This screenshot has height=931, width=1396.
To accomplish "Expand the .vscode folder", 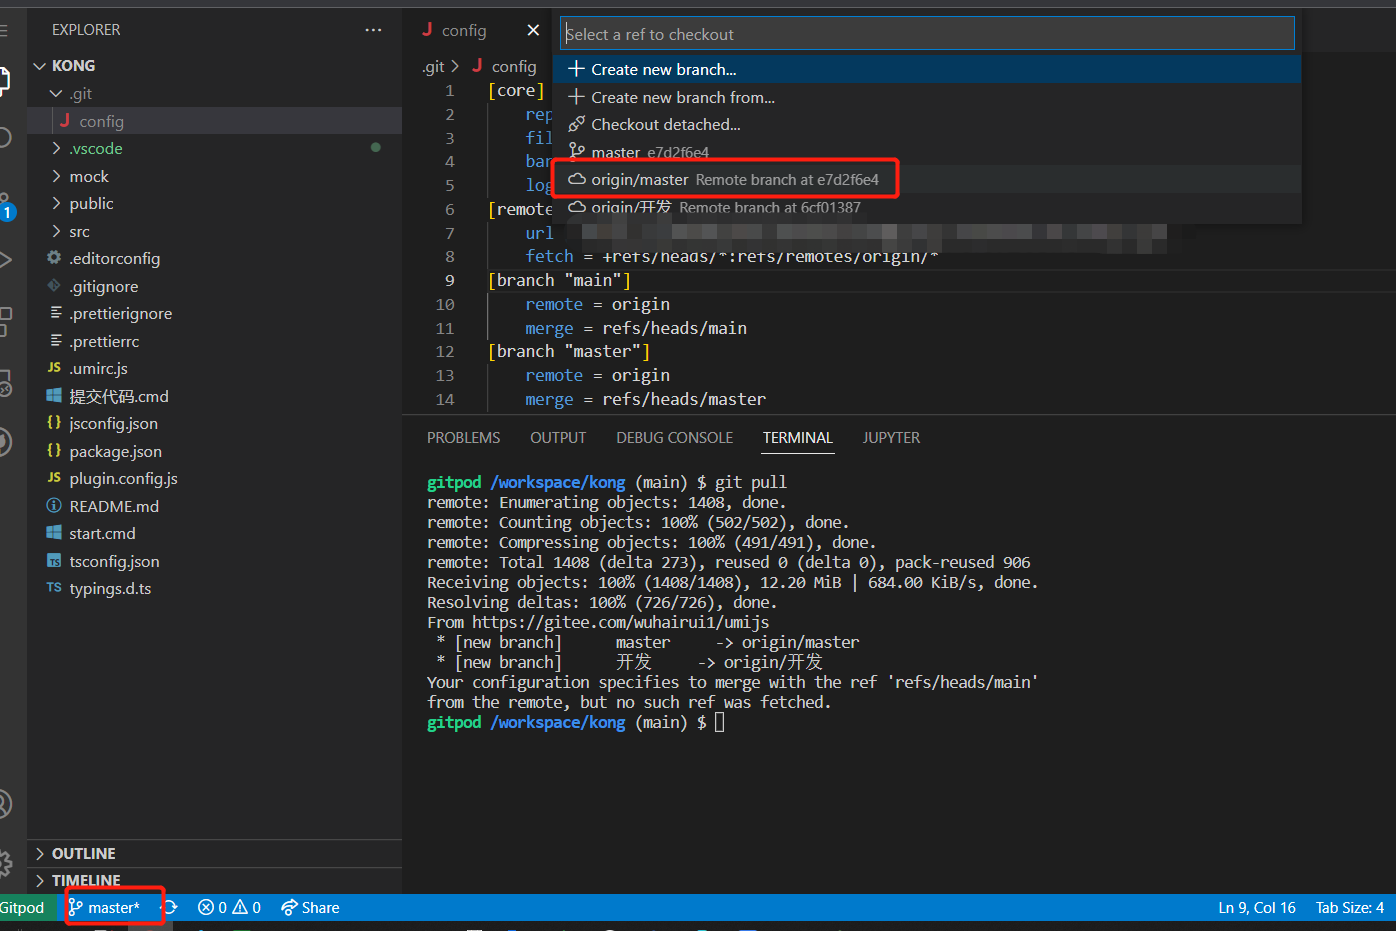I will [x=95, y=148].
